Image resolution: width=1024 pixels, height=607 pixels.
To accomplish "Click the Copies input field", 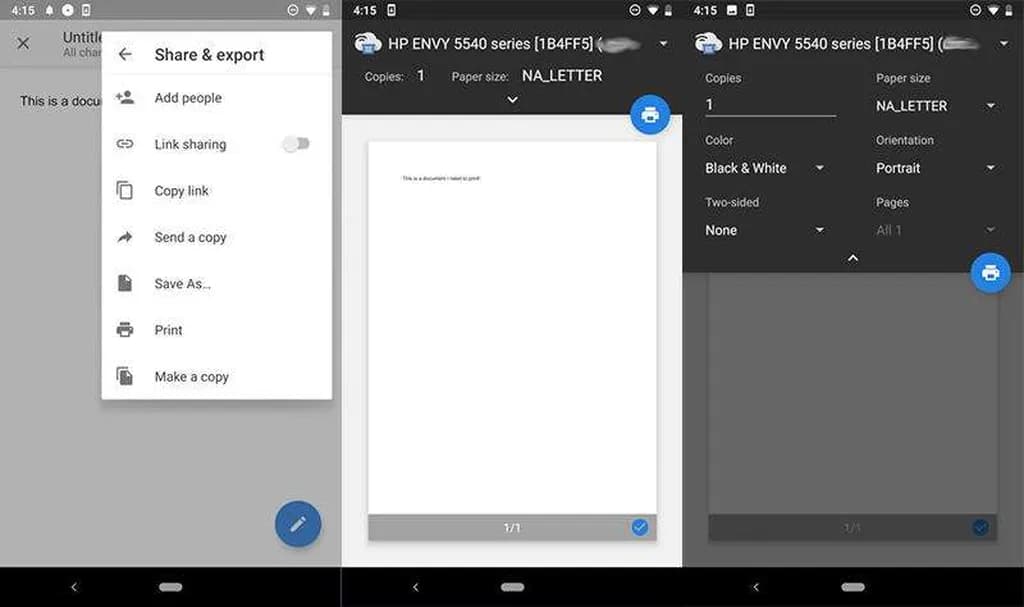I will (769, 105).
